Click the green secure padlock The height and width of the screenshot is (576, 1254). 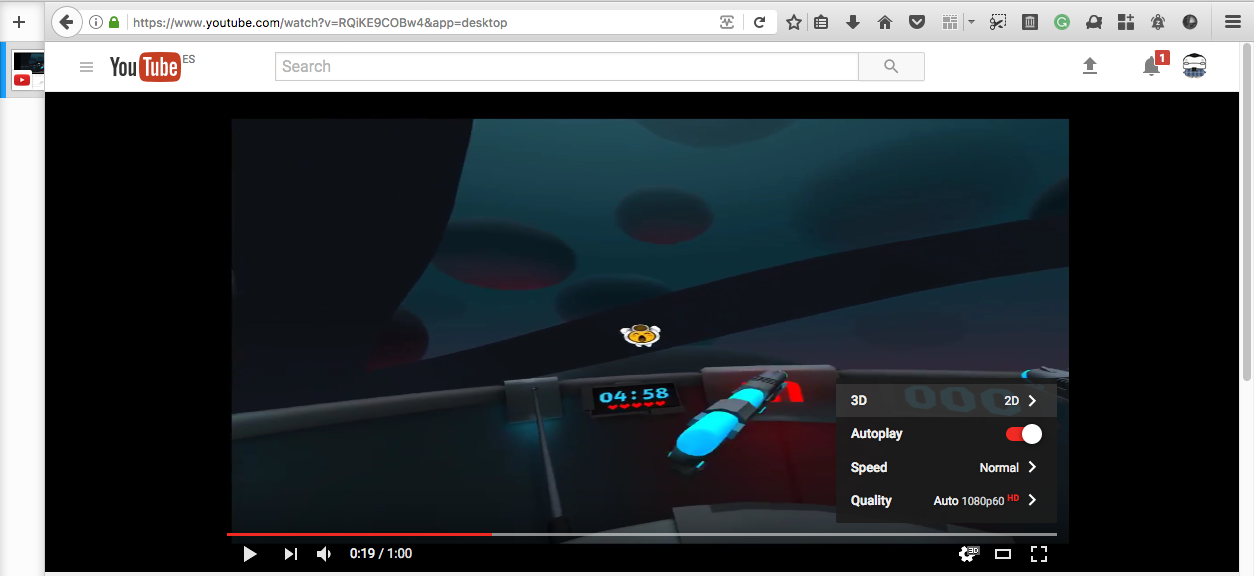coord(114,22)
